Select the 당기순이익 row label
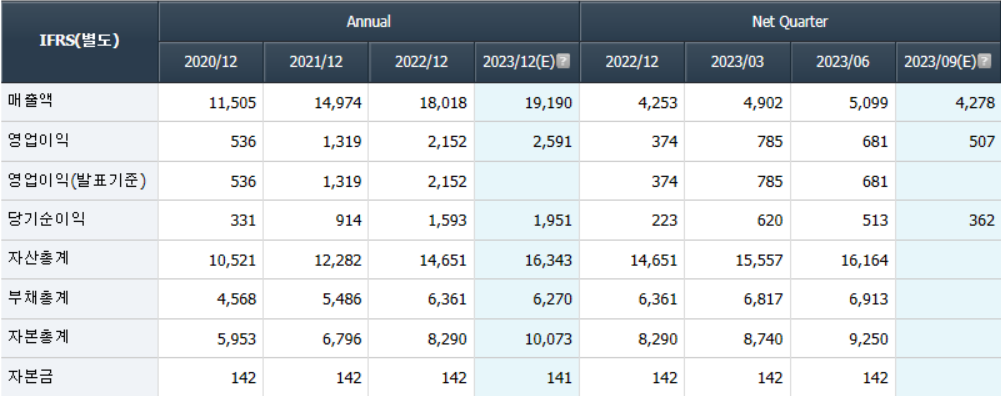 click(46, 219)
